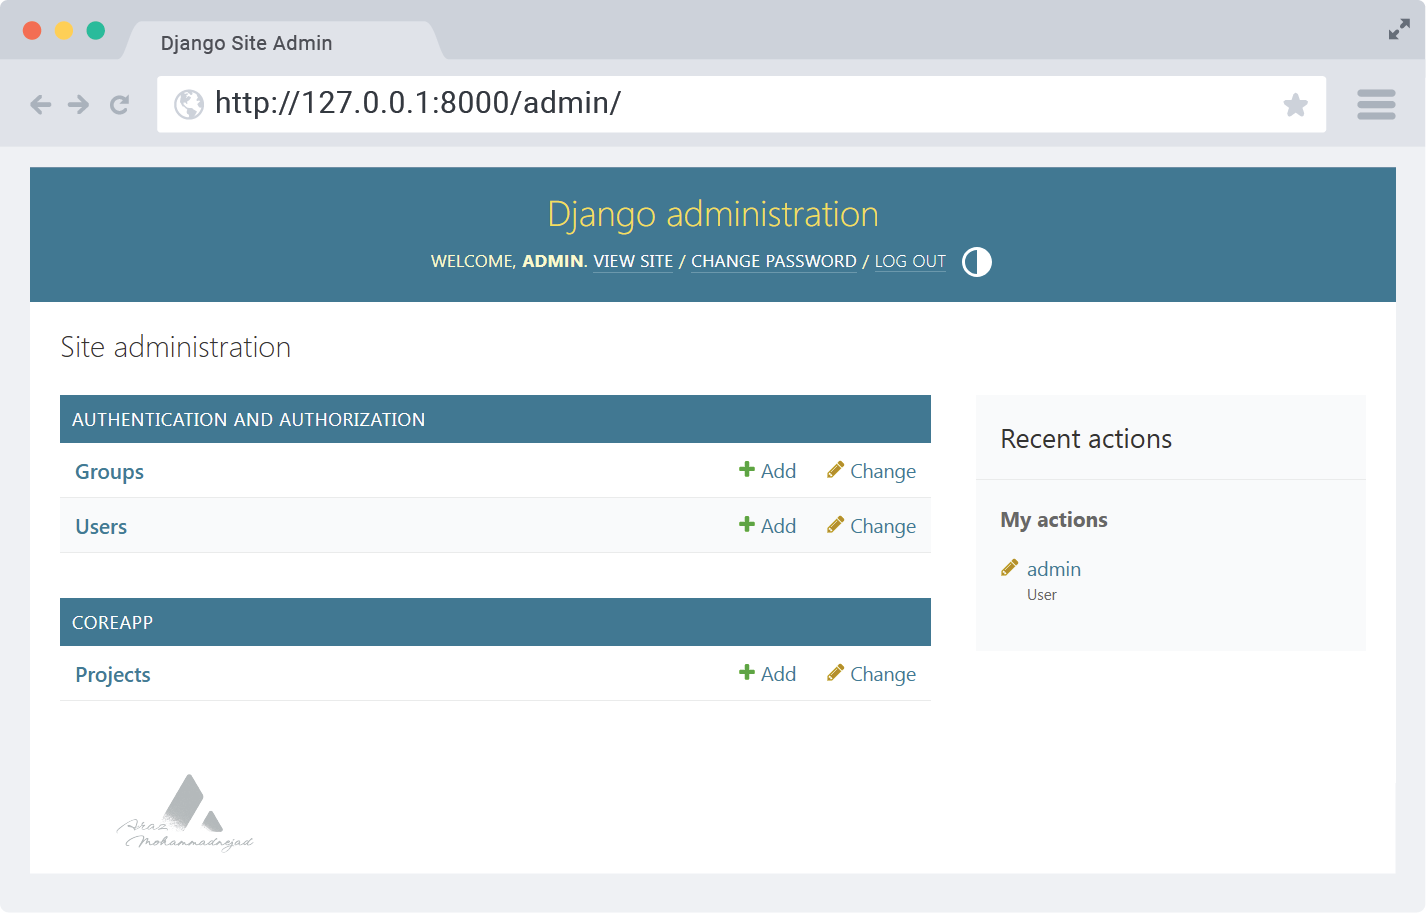This screenshot has height=913, width=1426.
Task: Click the fullscreen expand arrows icon
Action: pyautogui.click(x=1399, y=30)
